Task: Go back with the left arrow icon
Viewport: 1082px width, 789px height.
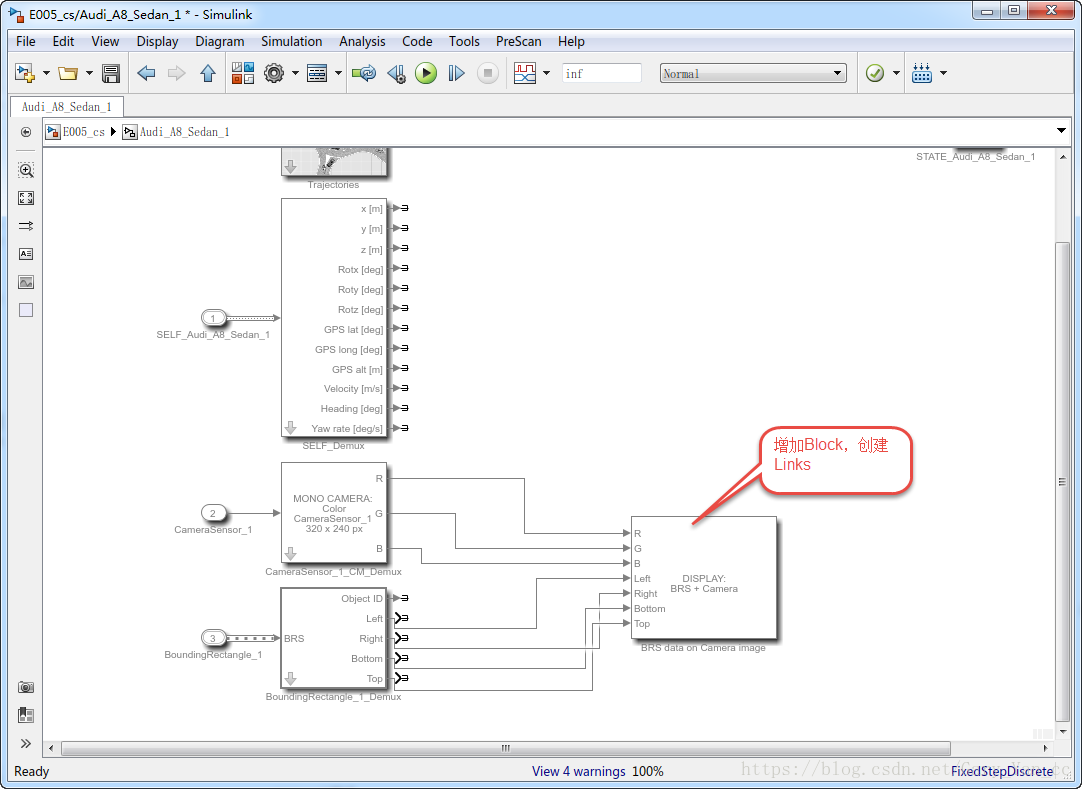Action: (x=146, y=73)
